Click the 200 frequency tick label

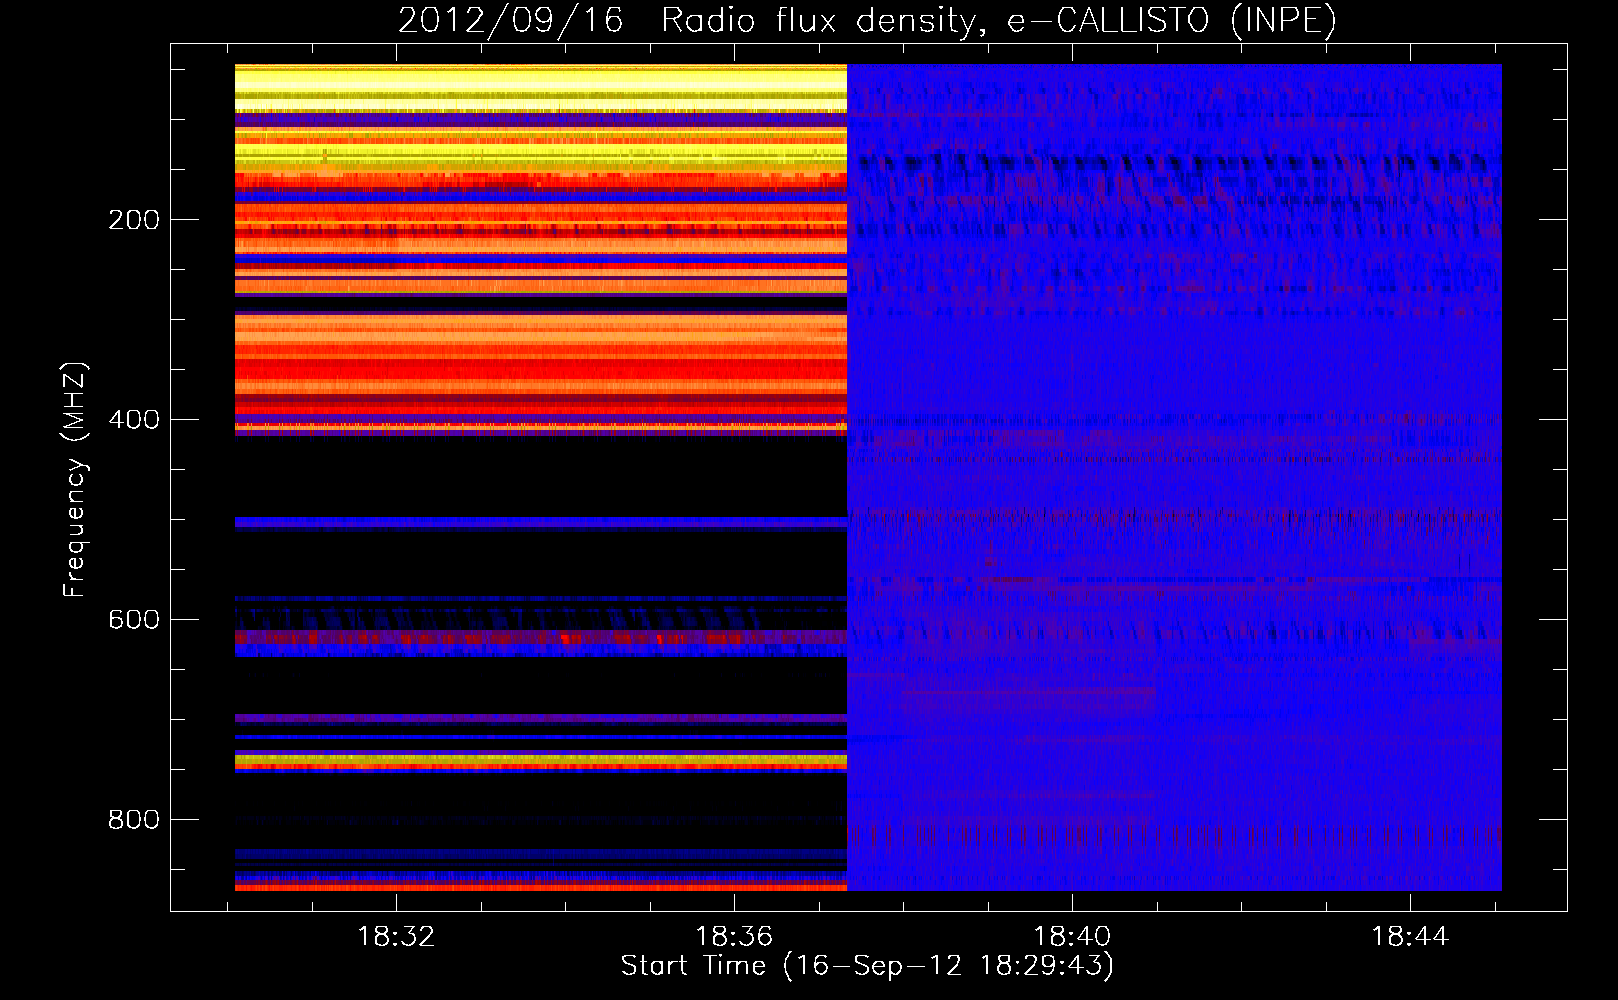click(134, 220)
